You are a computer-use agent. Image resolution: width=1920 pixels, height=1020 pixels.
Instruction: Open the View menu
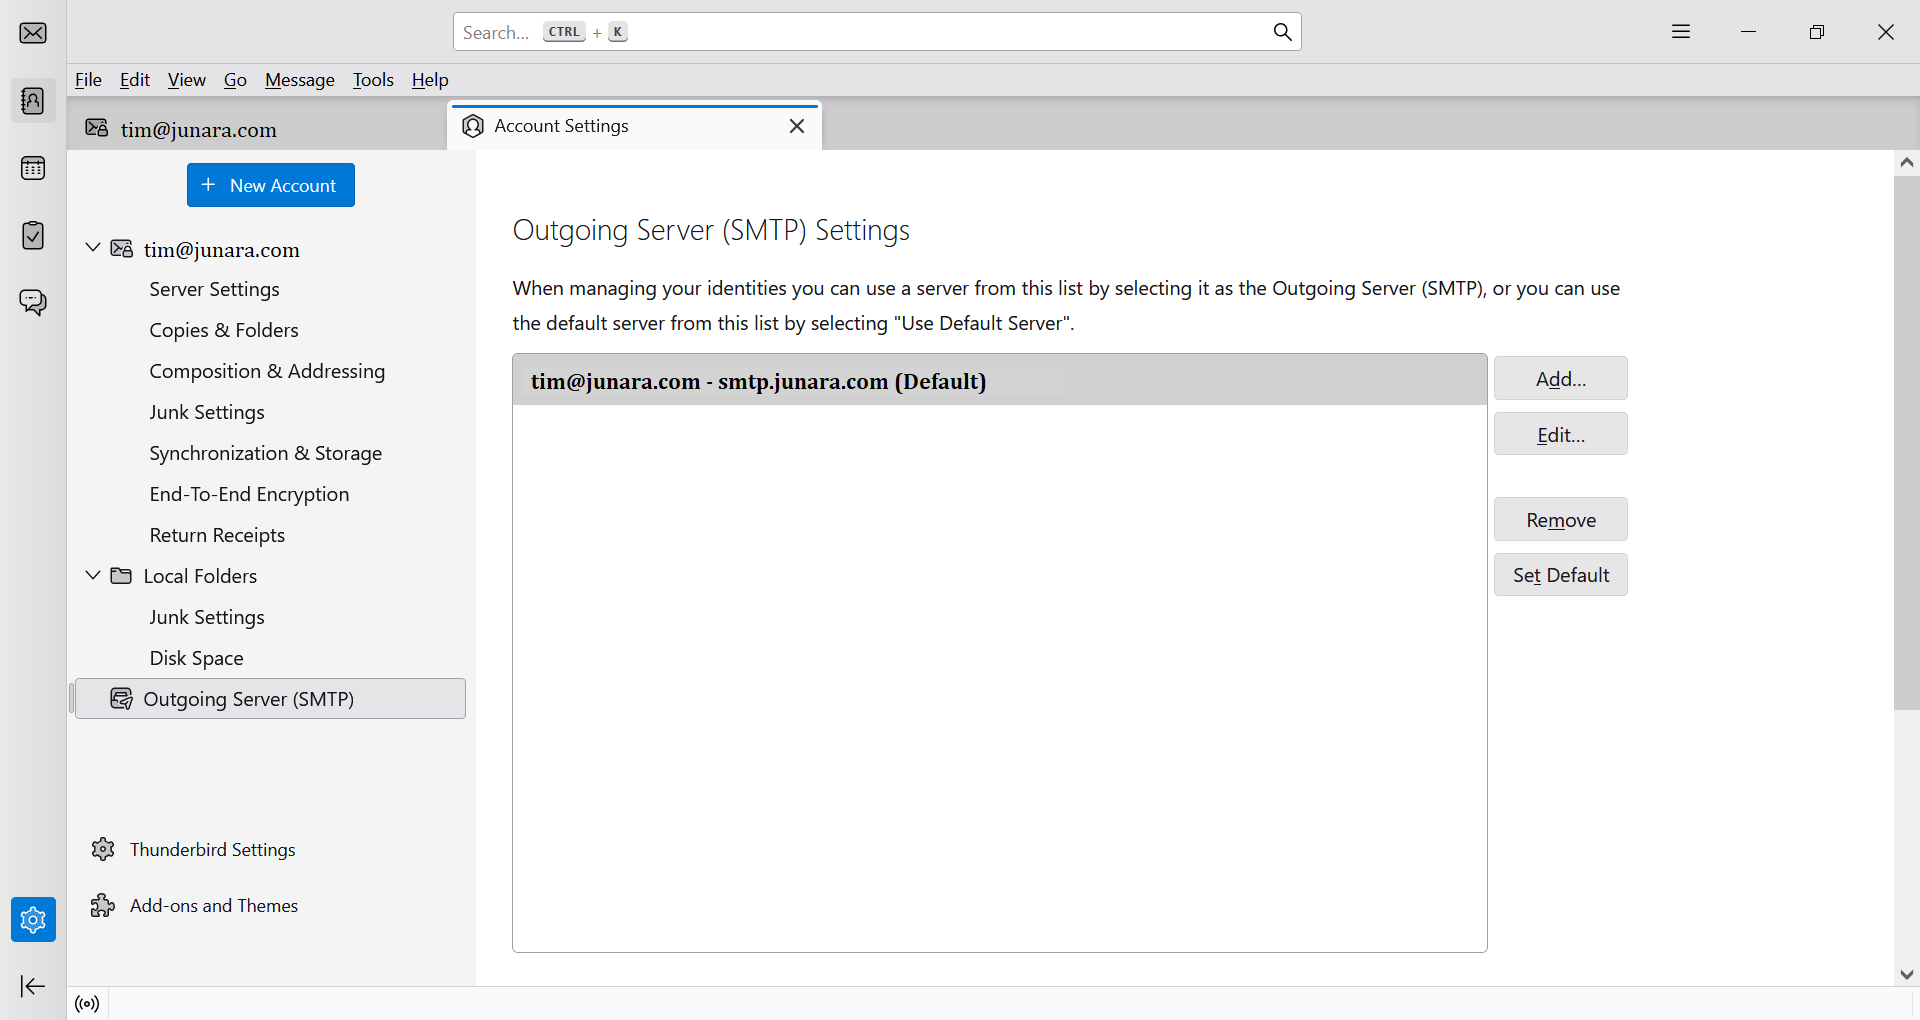(187, 80)
